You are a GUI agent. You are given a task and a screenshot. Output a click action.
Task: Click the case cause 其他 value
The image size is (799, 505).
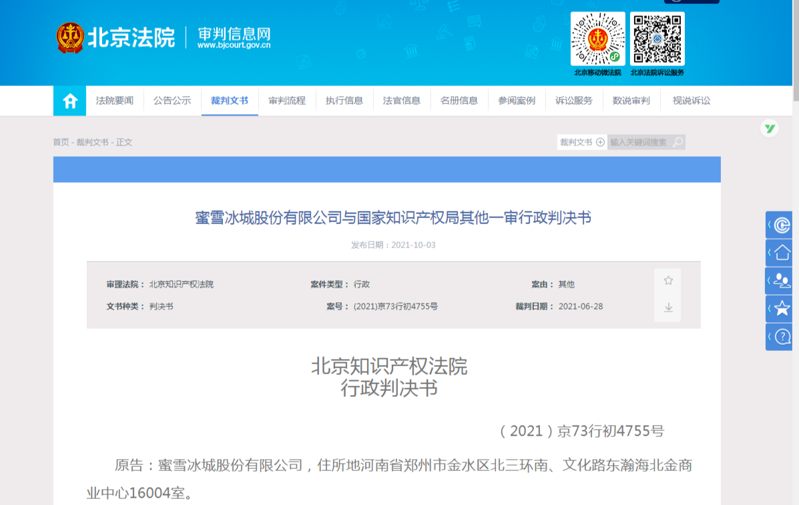coord(566,284)
